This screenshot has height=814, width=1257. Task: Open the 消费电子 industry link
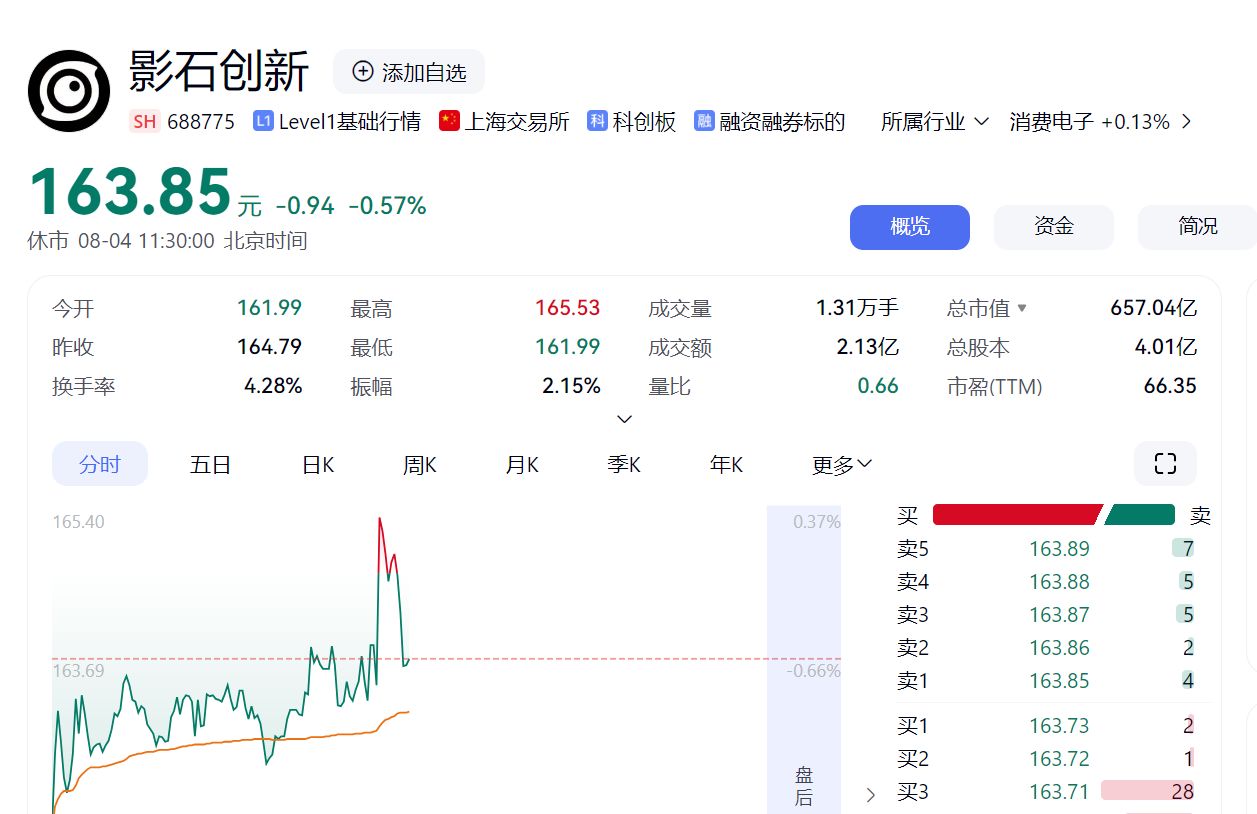[x=1051, y=122]
